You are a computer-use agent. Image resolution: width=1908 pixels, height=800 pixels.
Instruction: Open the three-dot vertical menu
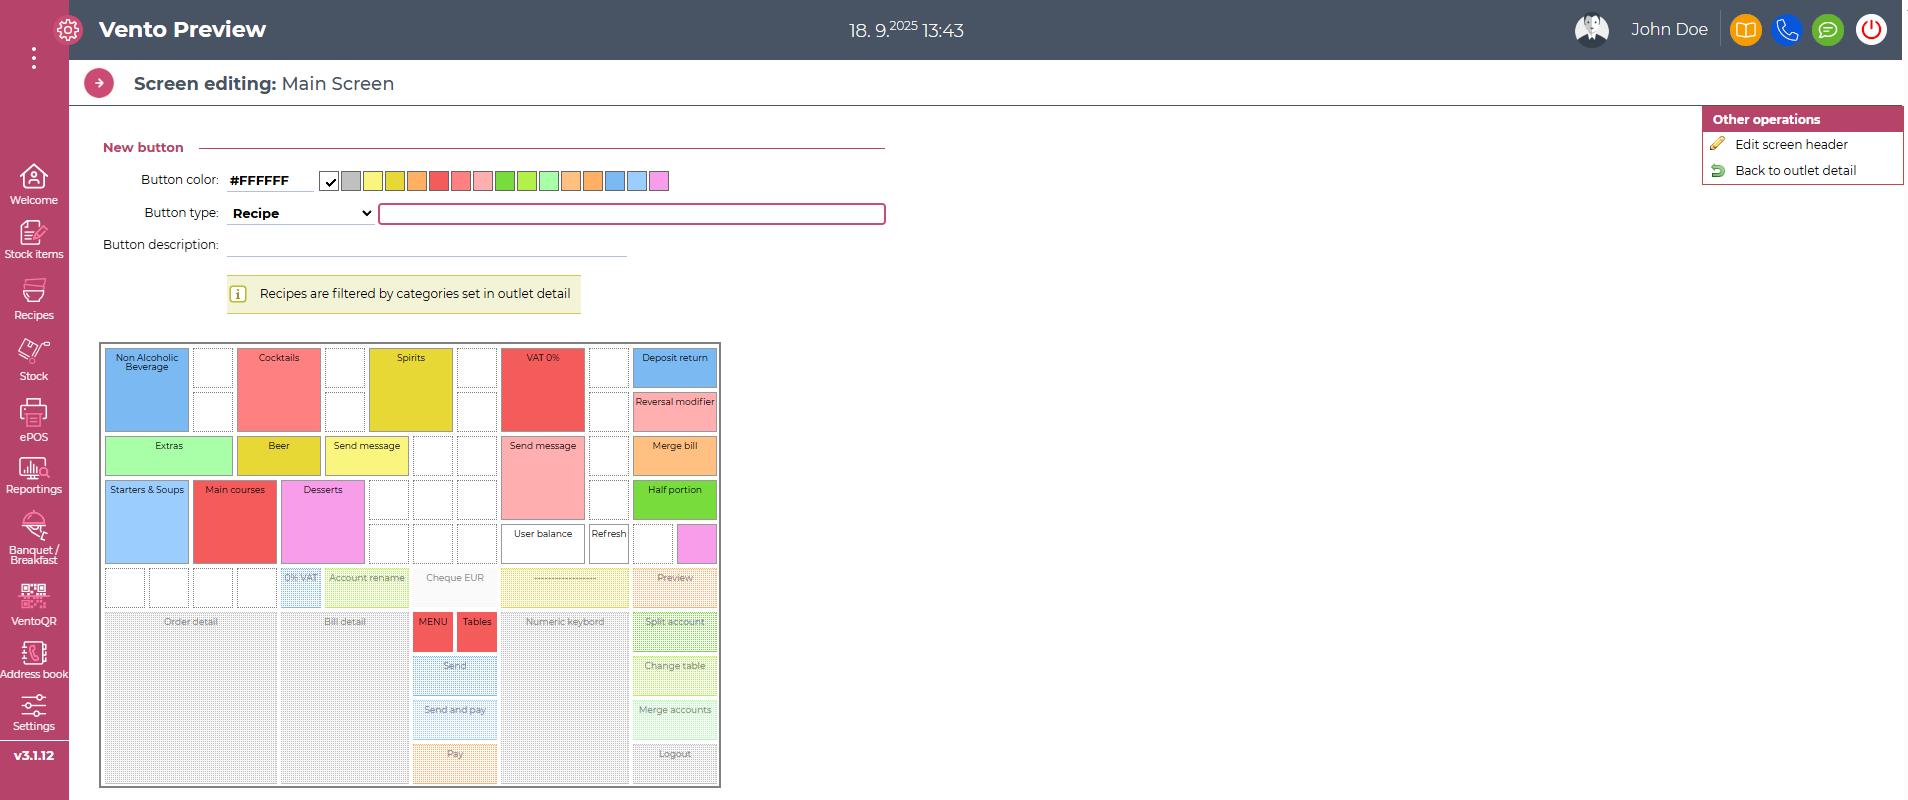[34, 58]
